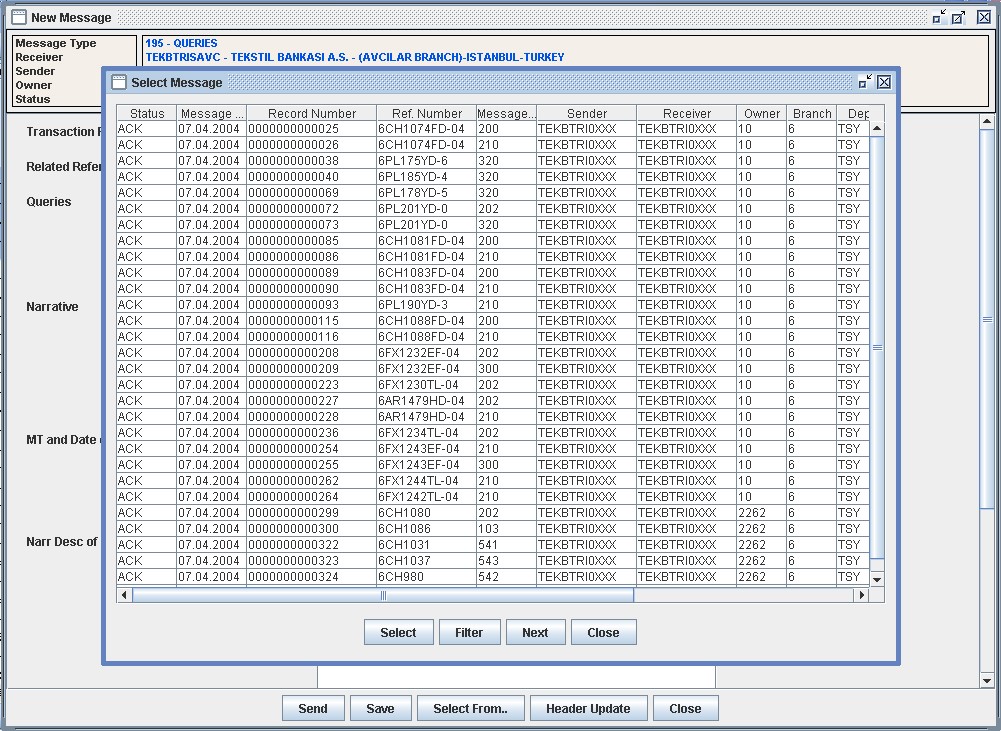
Task: Click the table's scroll left arrow
Action: [x=124, y=595]
